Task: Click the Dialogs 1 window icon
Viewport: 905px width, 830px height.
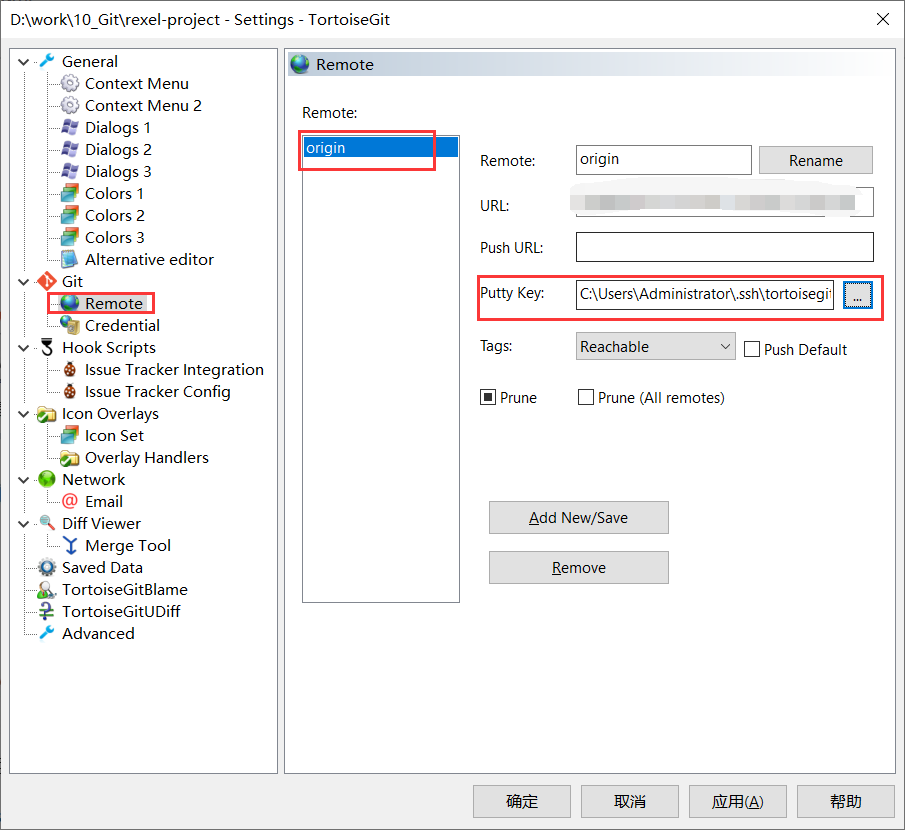Action: click(70, 127)
